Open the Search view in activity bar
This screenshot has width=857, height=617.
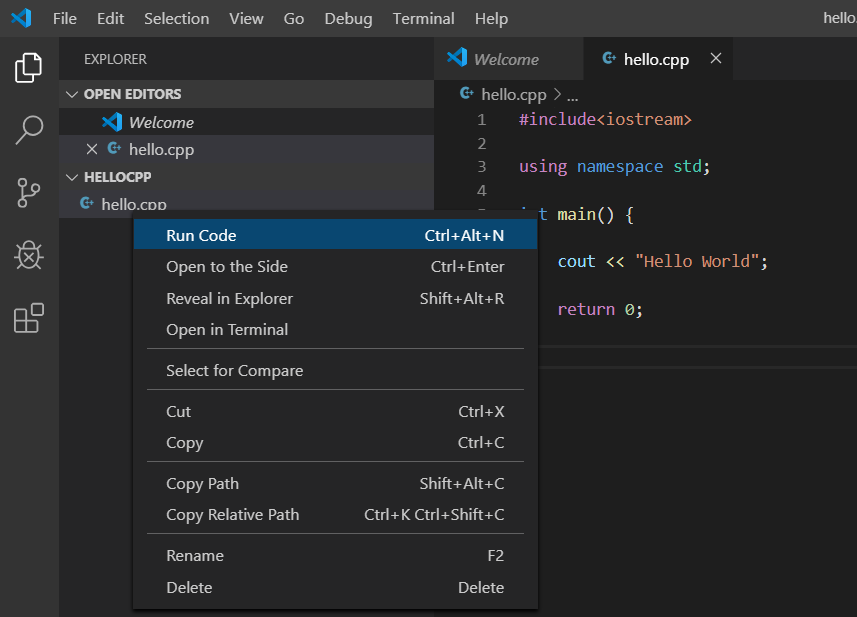coord(28,130)
